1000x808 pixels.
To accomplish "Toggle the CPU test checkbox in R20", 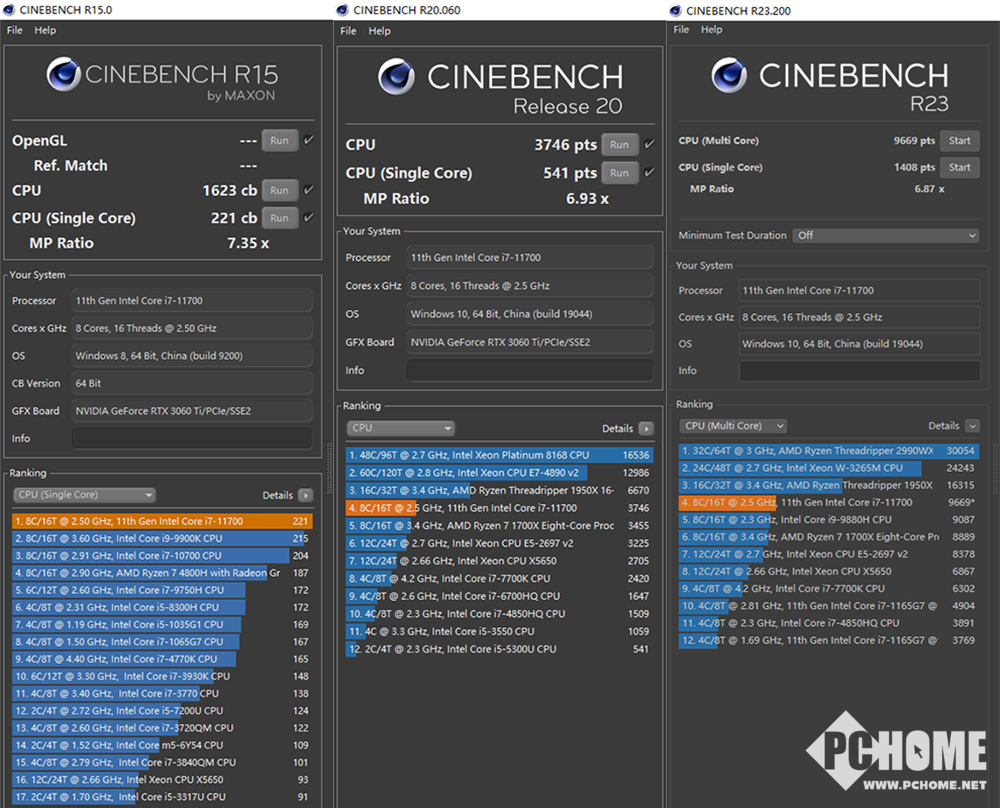I will [x=649, y=144].
